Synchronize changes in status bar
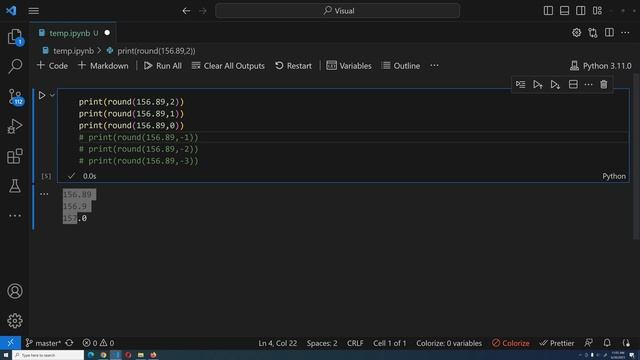Screen dimensions: 640x360 pos(69,343)
